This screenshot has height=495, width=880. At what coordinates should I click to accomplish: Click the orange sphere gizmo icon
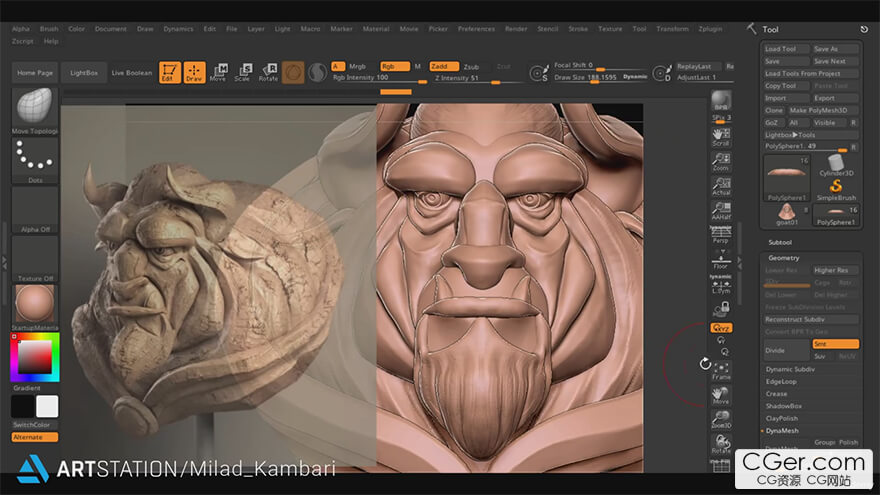tap(293, 72)
